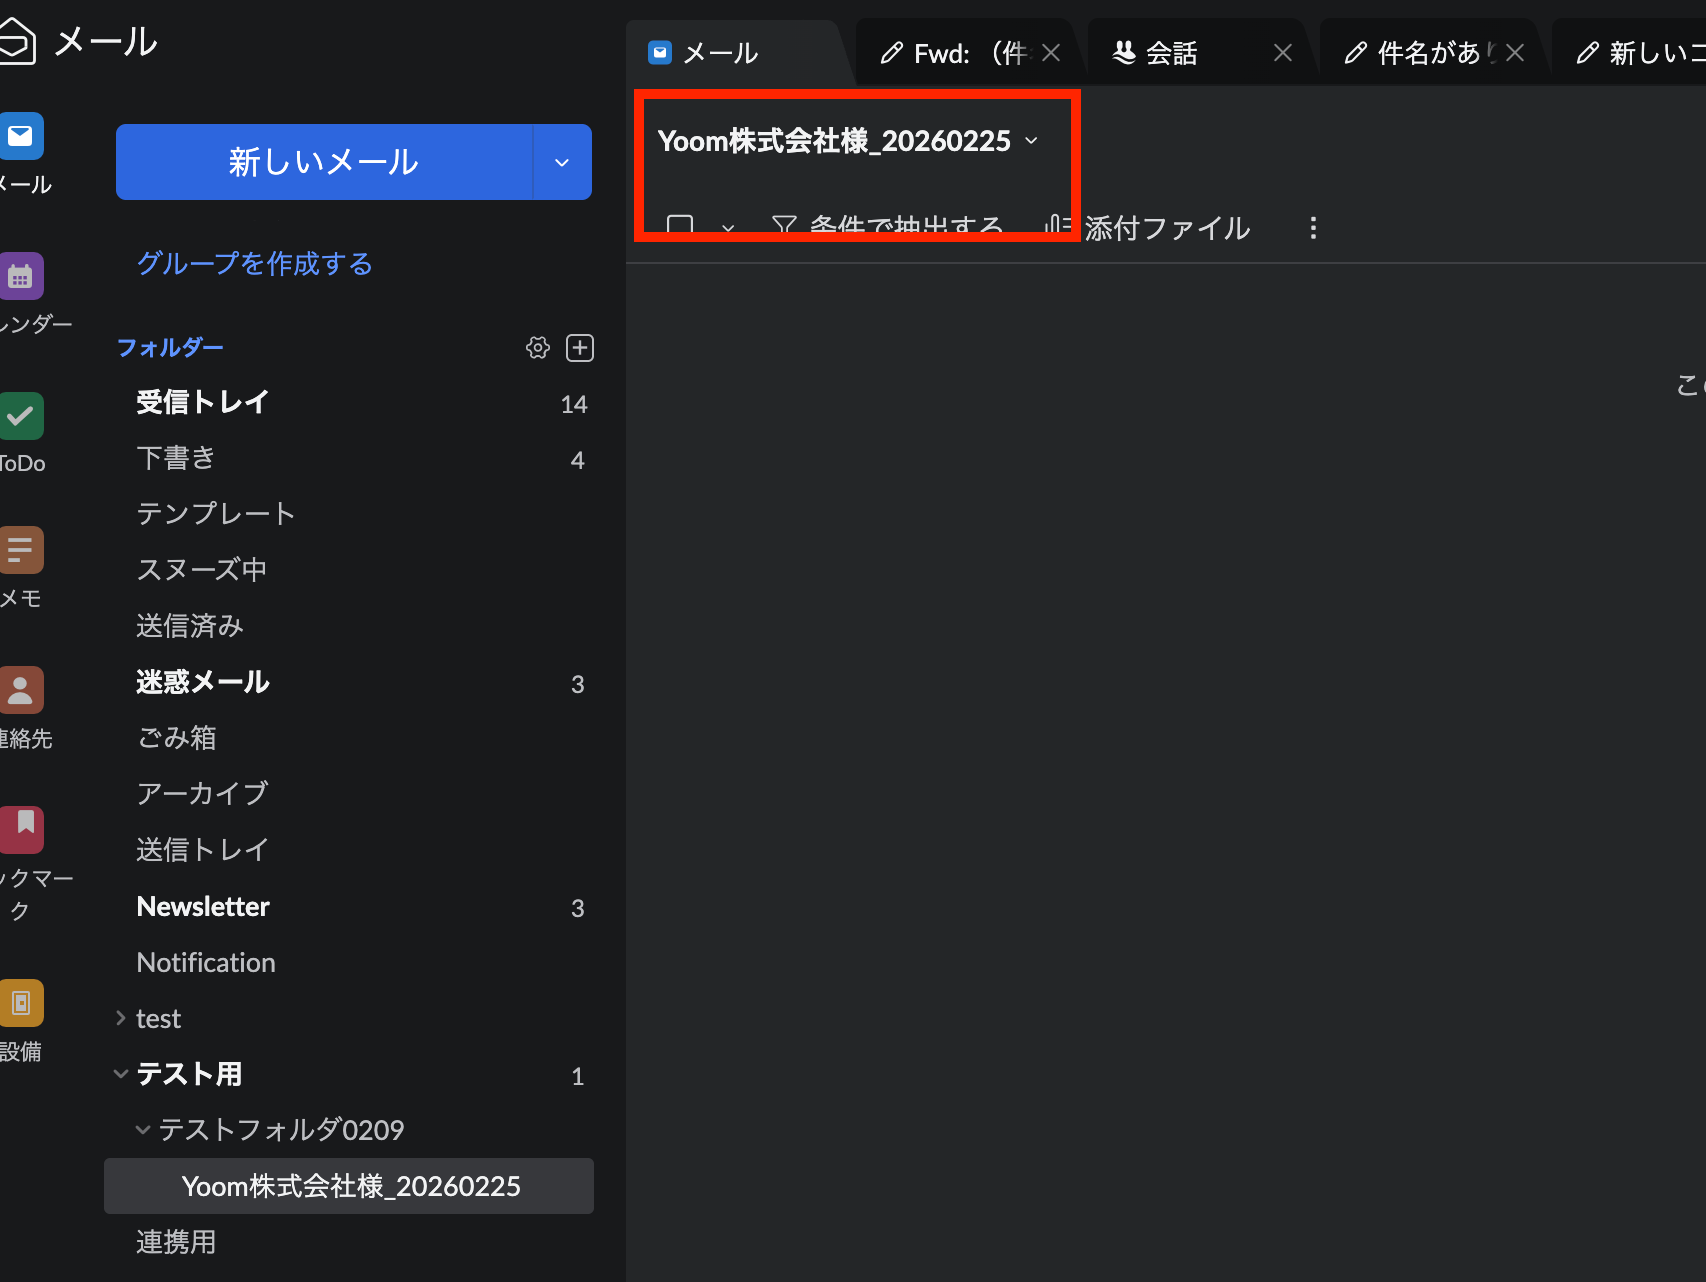
Task: Open the Contacts (連絡先) app icon
Action: pyautogui.click(x=20, y=690)
